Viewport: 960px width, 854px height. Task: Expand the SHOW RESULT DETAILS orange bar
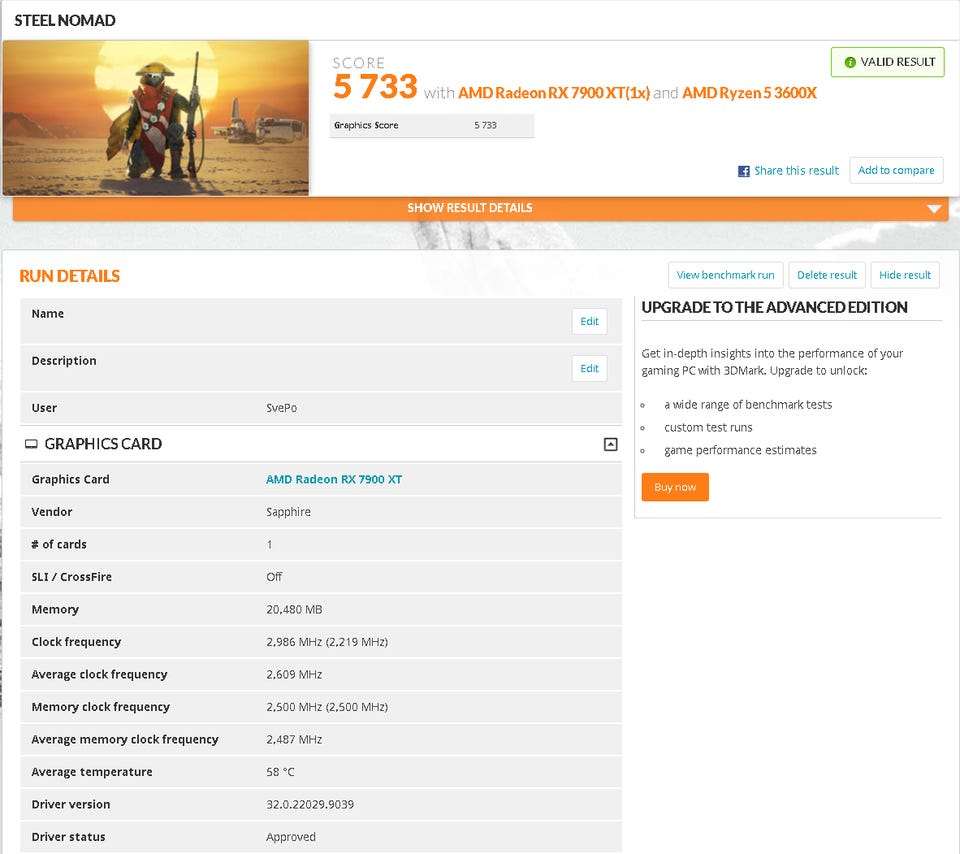(481, 208)
